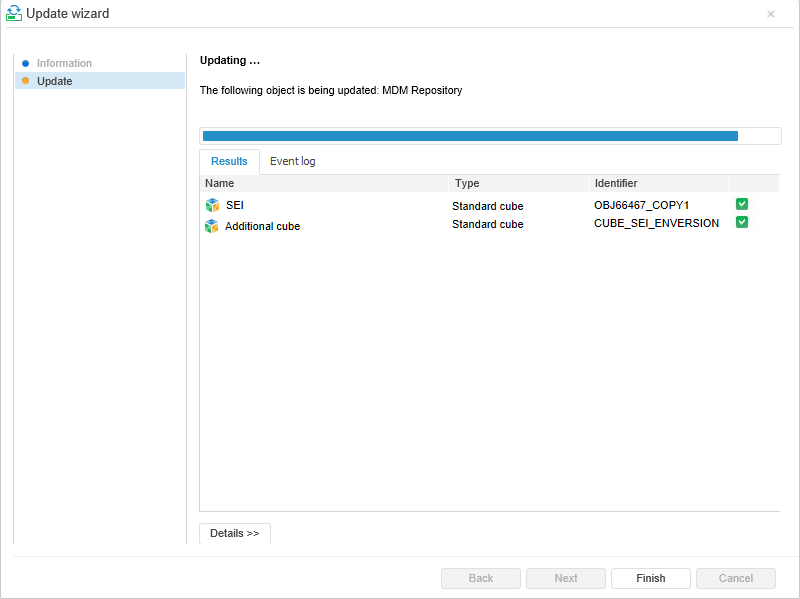Click the orange Update step bullet
Viewport: 800px width, 599px height.
click(x=26, y=81)
